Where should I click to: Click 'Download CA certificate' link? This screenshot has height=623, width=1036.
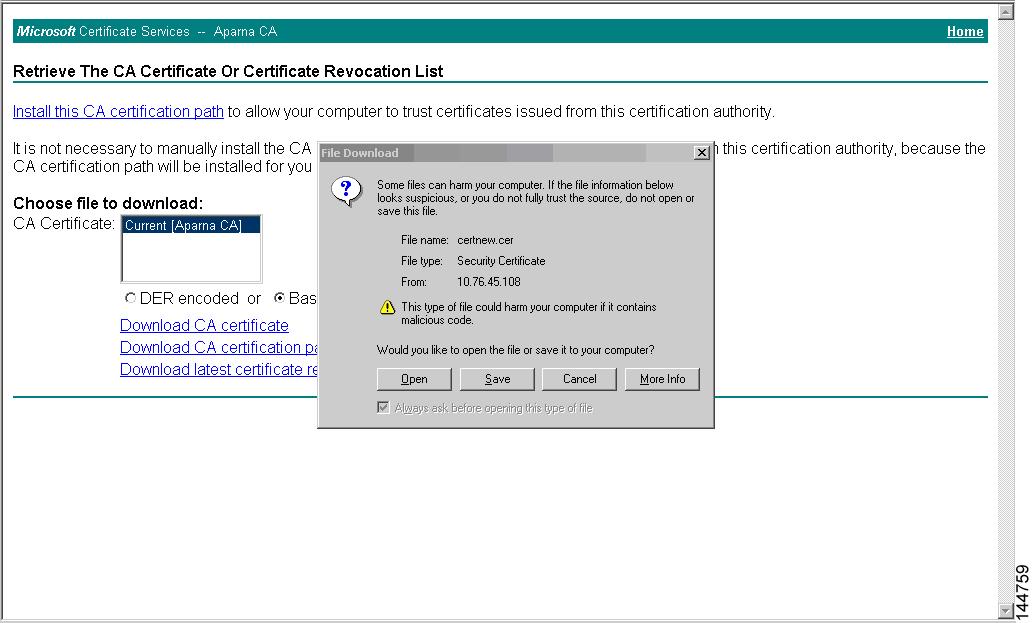pos(204,325)
